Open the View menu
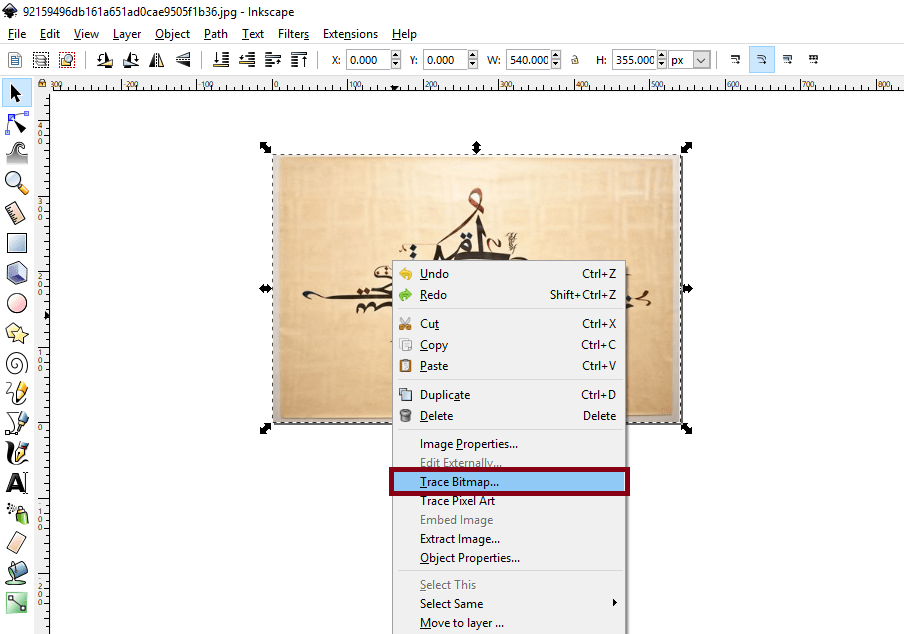 pos(86,34)
